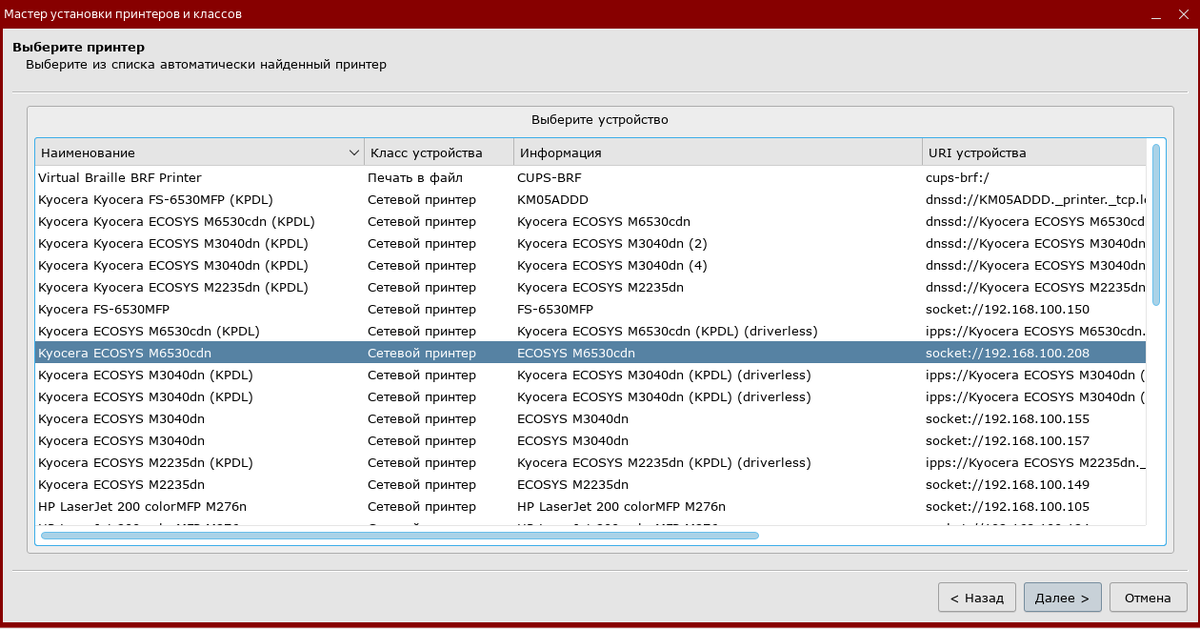Select Kyocera Kyocera ECOSYS M6530cdn (KPDL) name
Image resolution: width=1200 pixels, height=629 pixels.
coord(177,221)
